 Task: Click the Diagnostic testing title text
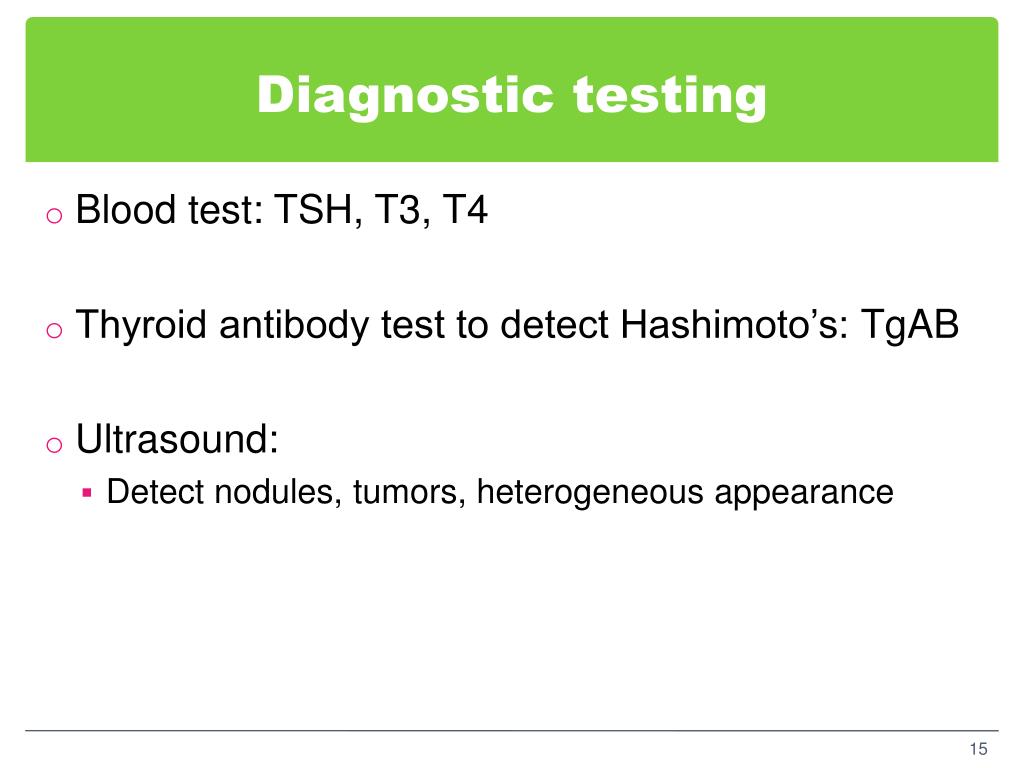(x=511, y=95)
